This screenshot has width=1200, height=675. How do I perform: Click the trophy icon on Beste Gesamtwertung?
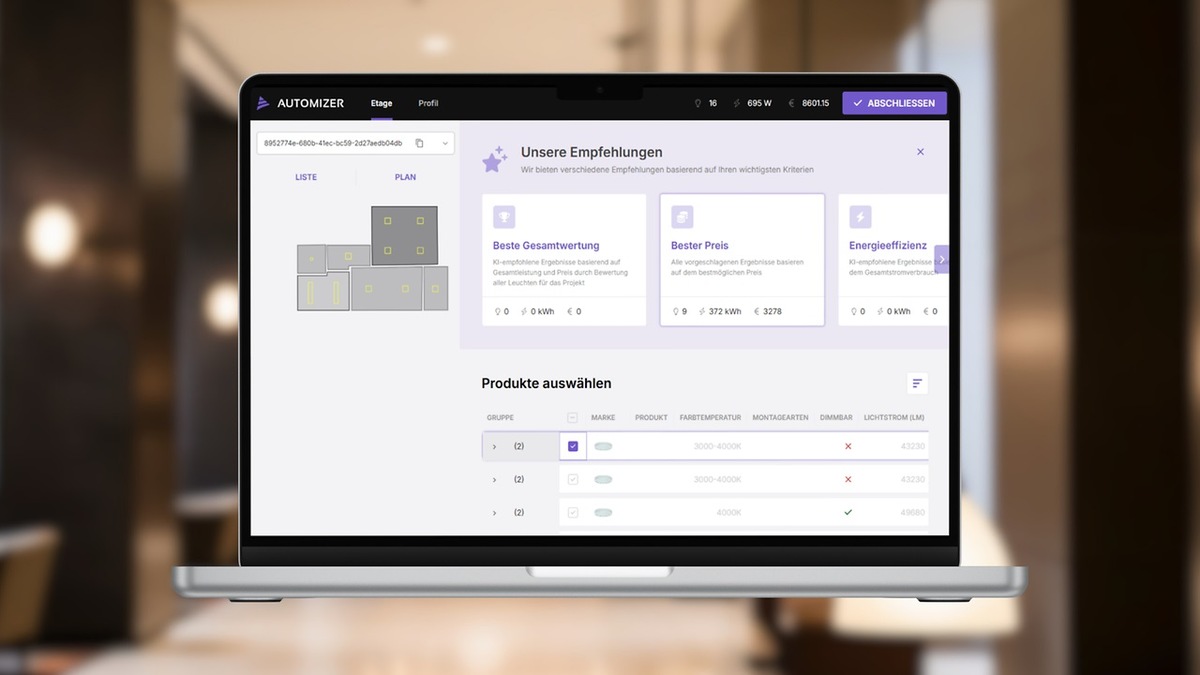pyautogui.click(x=504, y=217)
